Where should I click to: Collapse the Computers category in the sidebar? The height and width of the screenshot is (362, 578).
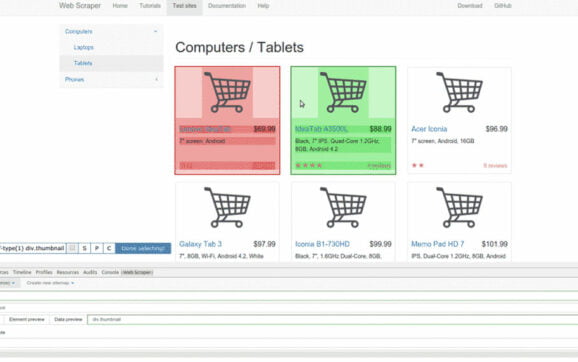pyautogui.click(x=111, y=32)
